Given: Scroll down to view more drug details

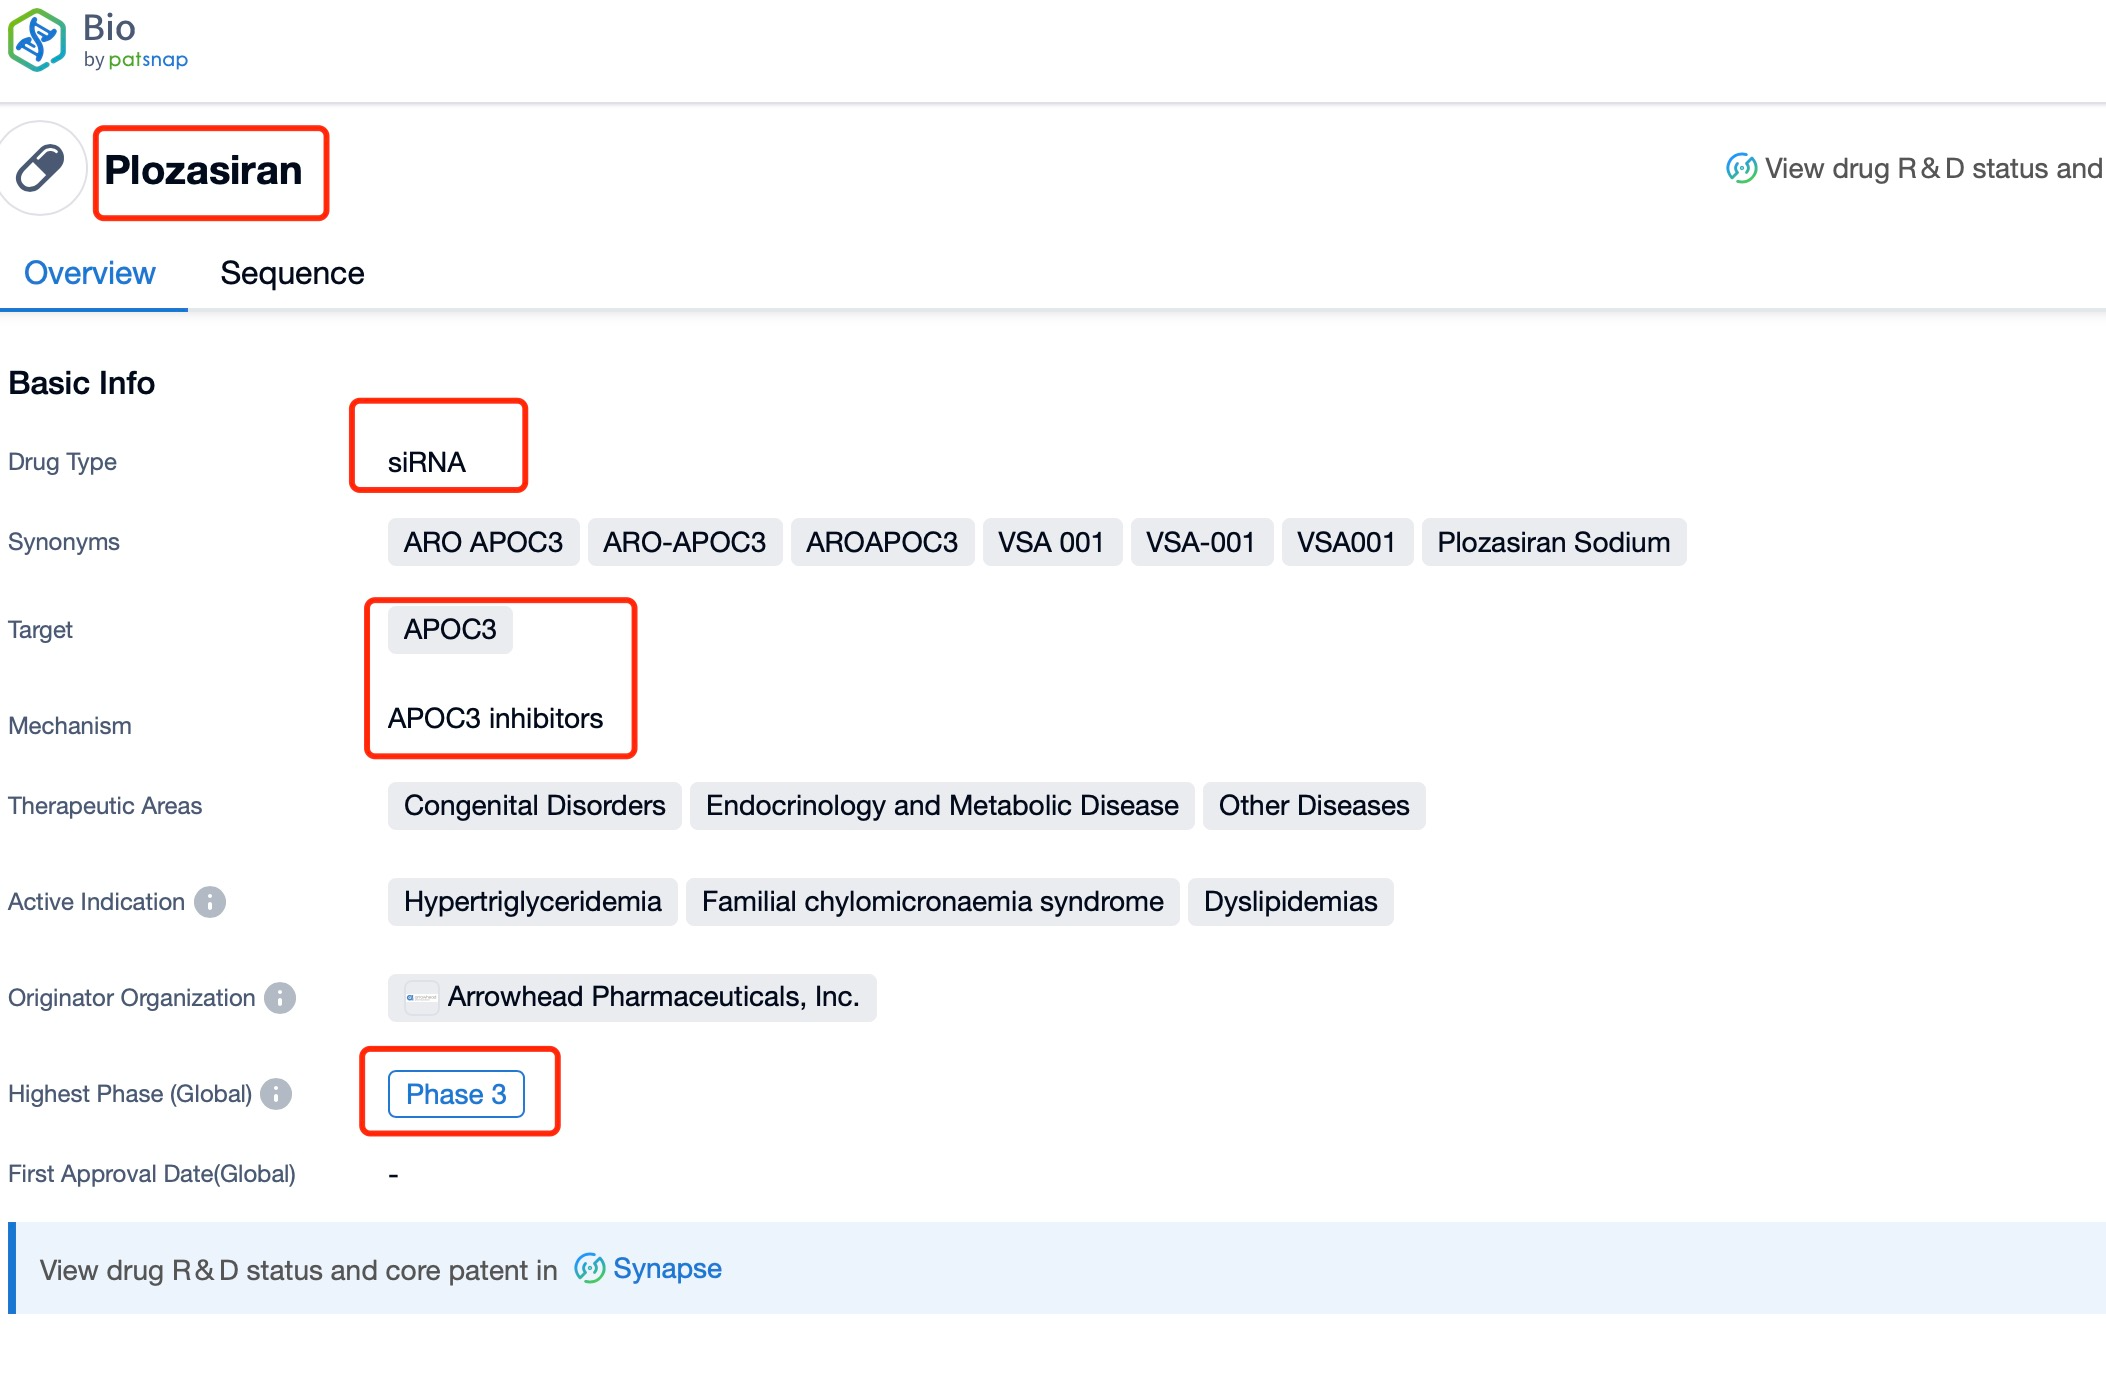Looking at the screenshot, I should click(x=1053, y=696).
